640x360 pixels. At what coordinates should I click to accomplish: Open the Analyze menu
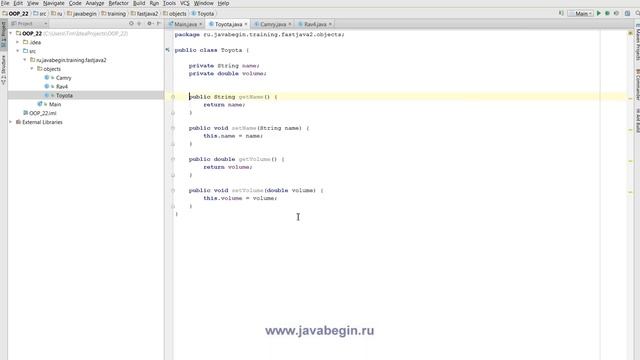click(x=95, y=3)
